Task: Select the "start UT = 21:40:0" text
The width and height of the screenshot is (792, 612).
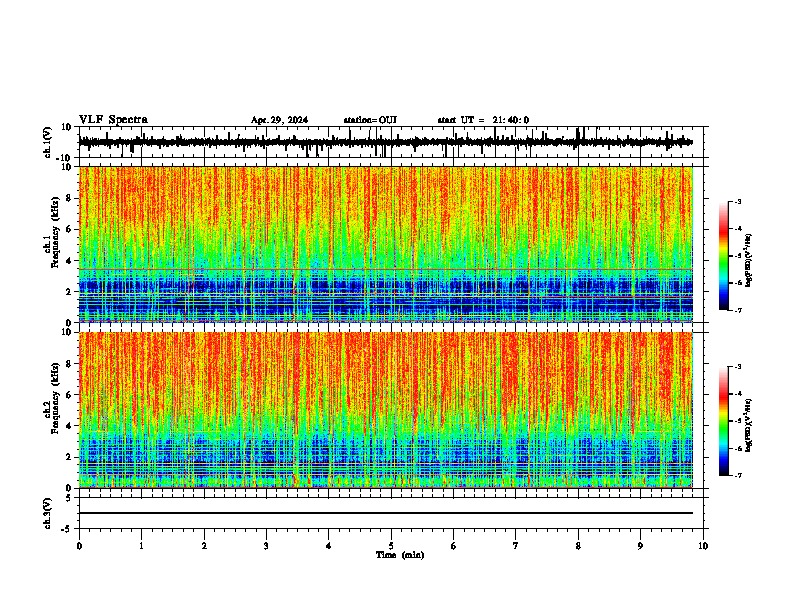Action: pos(483,120)
